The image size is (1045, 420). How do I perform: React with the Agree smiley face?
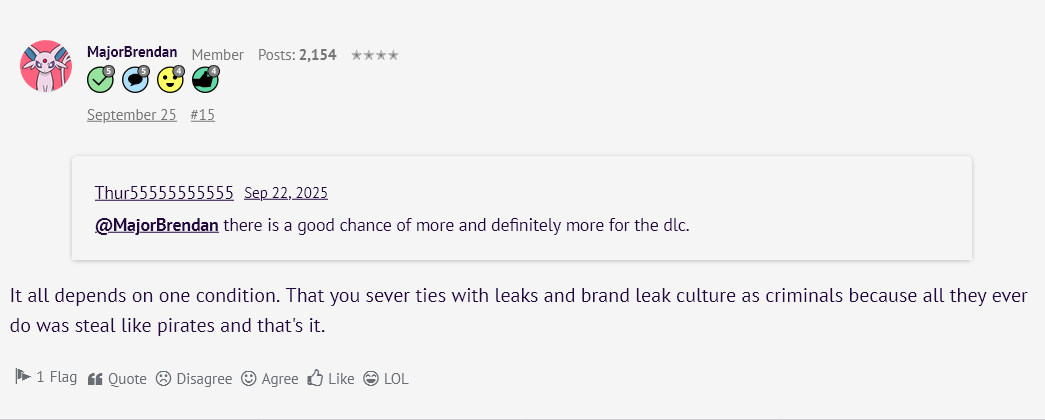(x=249, y=379)
